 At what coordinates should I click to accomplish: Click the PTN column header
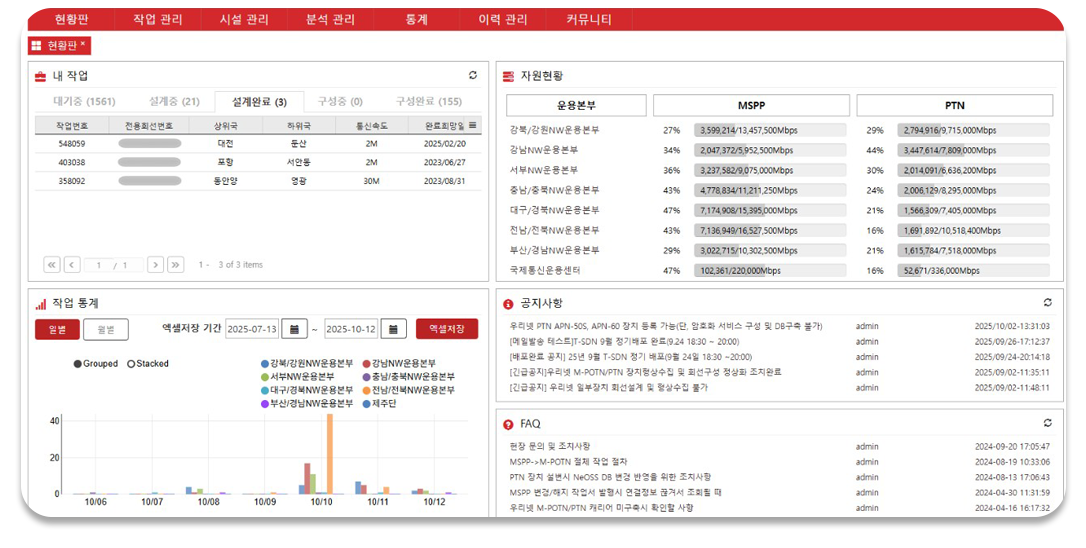click(955, 105)
